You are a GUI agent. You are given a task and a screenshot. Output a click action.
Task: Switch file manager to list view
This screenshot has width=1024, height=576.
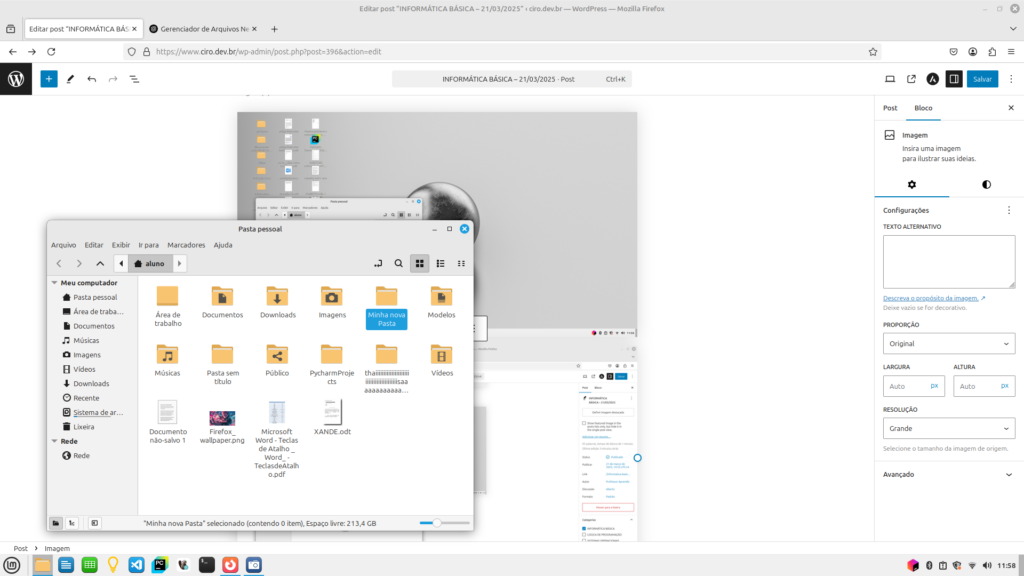click(x=440, y=263)
